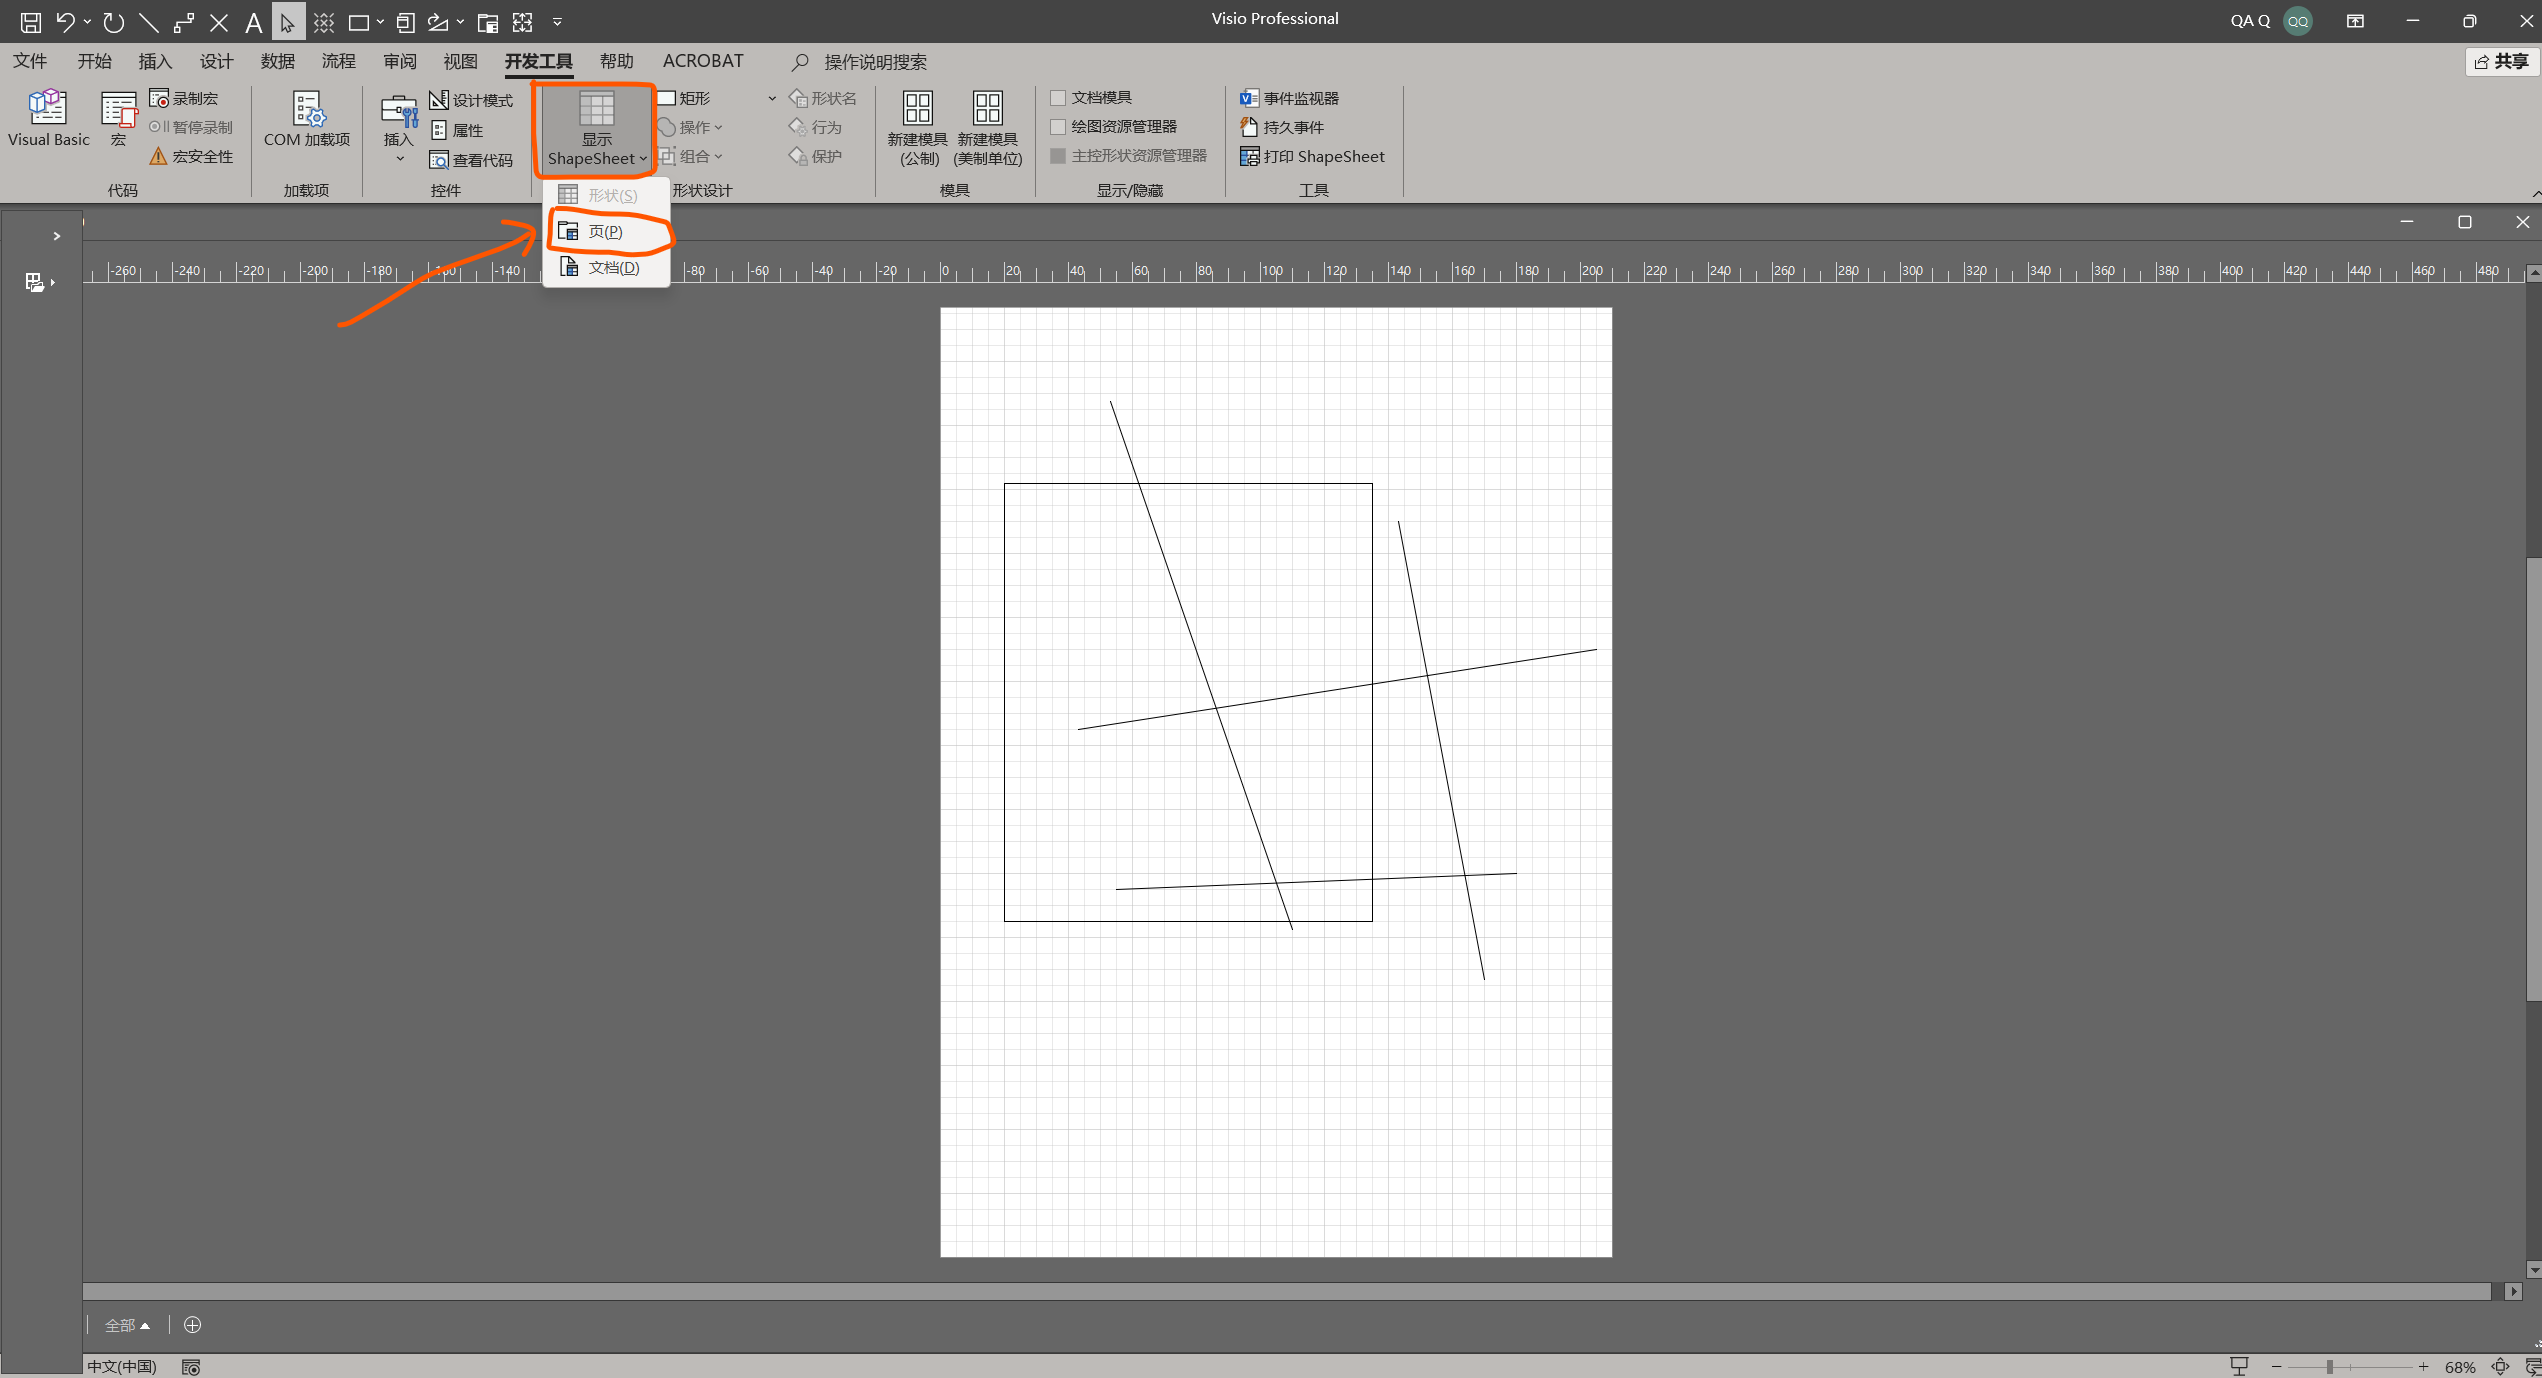Choose Page (页) from ShapeSheet menu

coord(605,232)
